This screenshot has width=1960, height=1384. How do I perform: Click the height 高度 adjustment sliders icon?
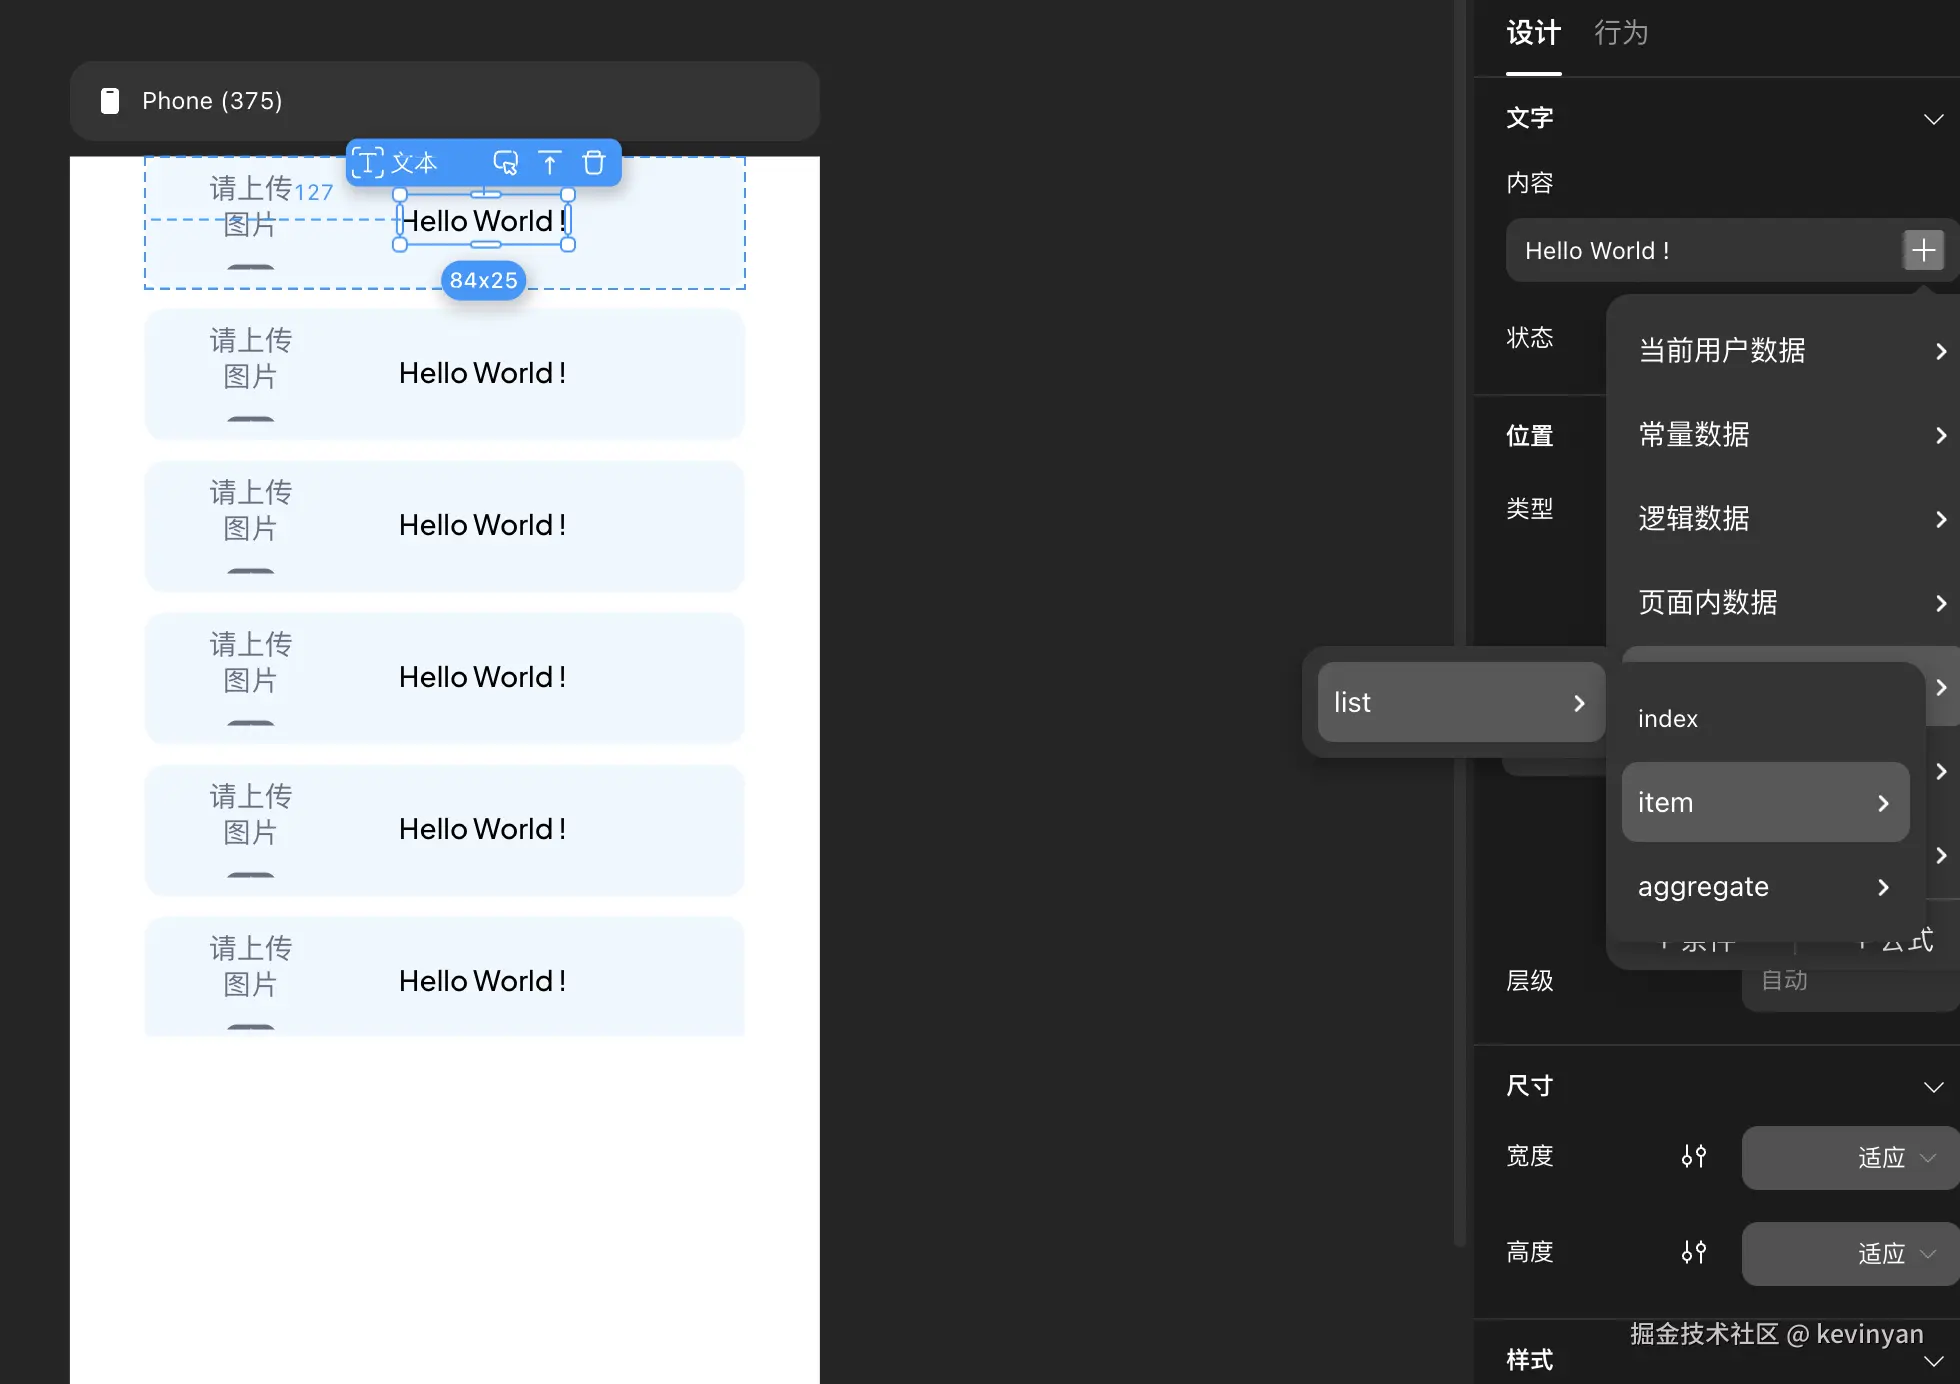click(1693, 1253)
